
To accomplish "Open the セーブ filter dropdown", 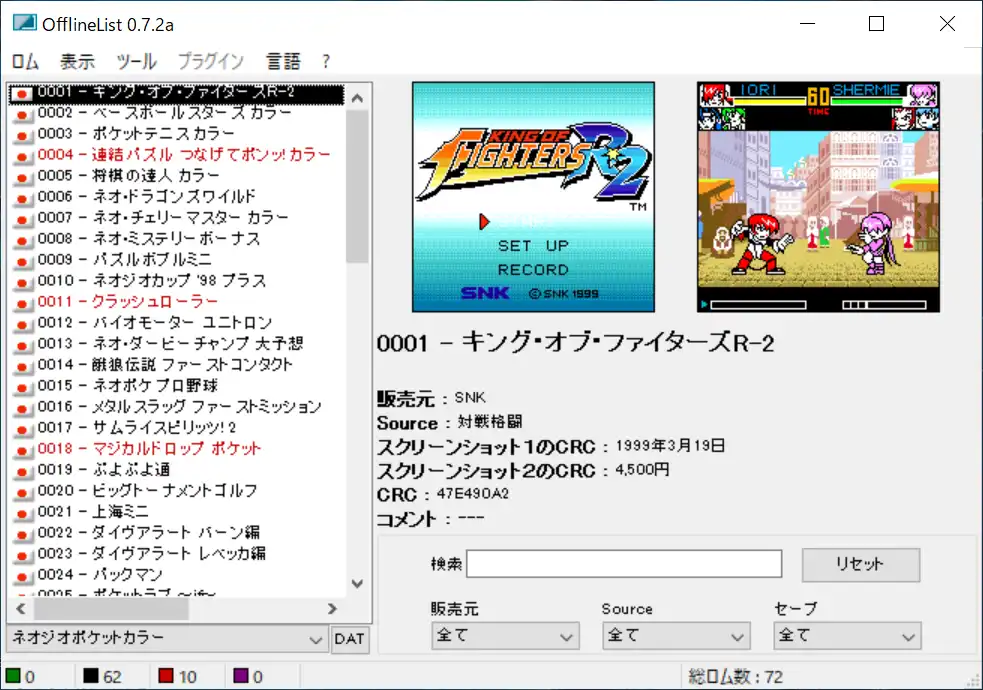I will point(847,635).
